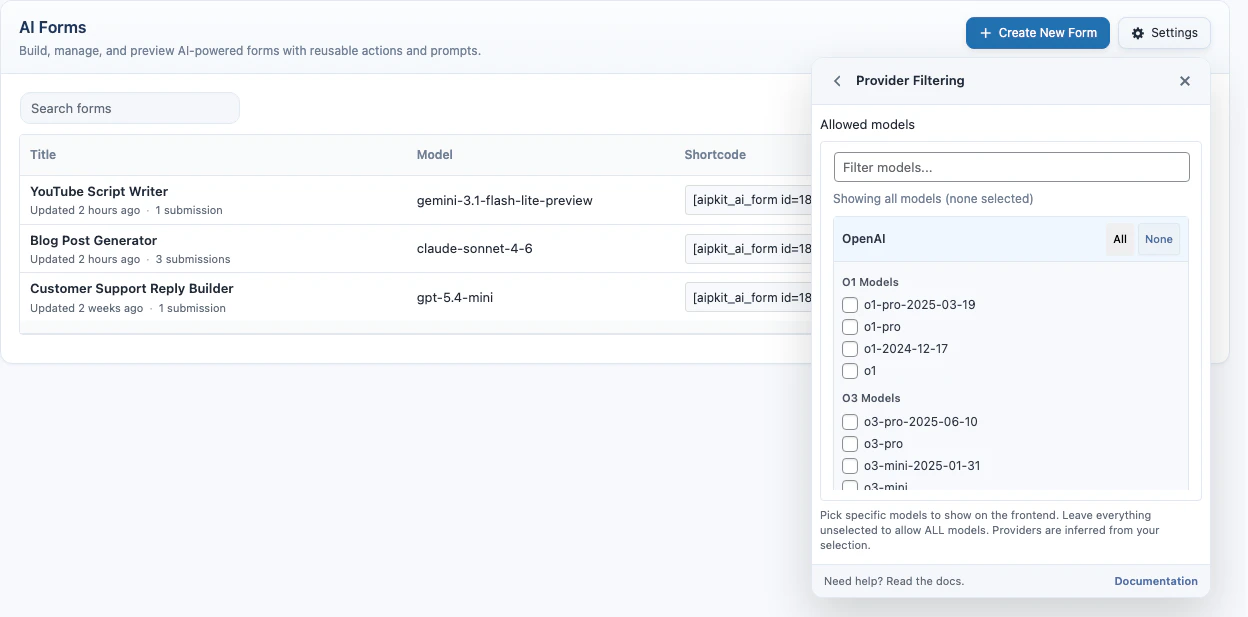Click the Filter models input box
The height and width of the screenshot is (617, 1248).
pyautogui.click(x=1010, y=166)
